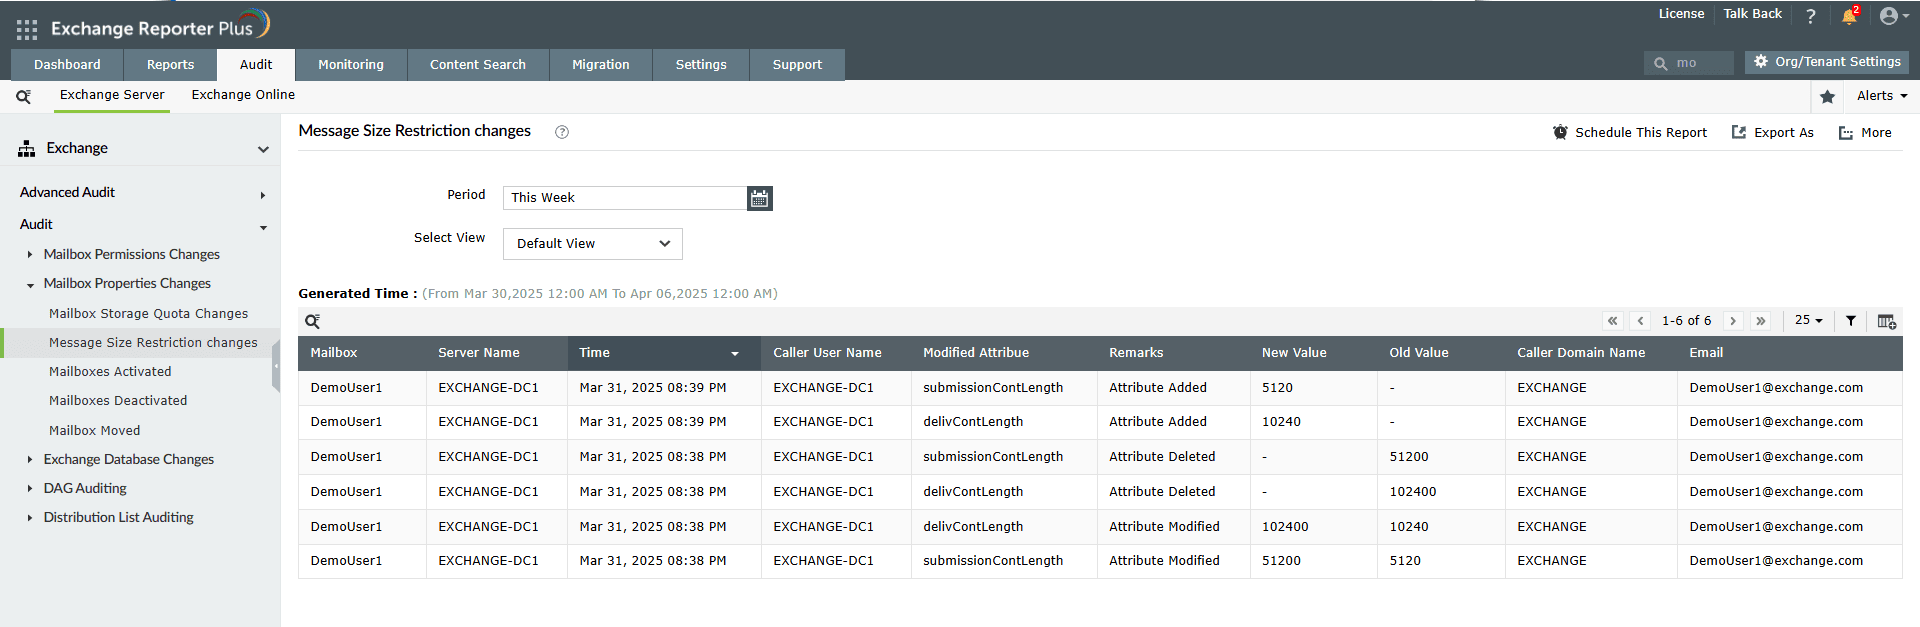
Task: Open the Period calendar picker icon
Action: 760,198
